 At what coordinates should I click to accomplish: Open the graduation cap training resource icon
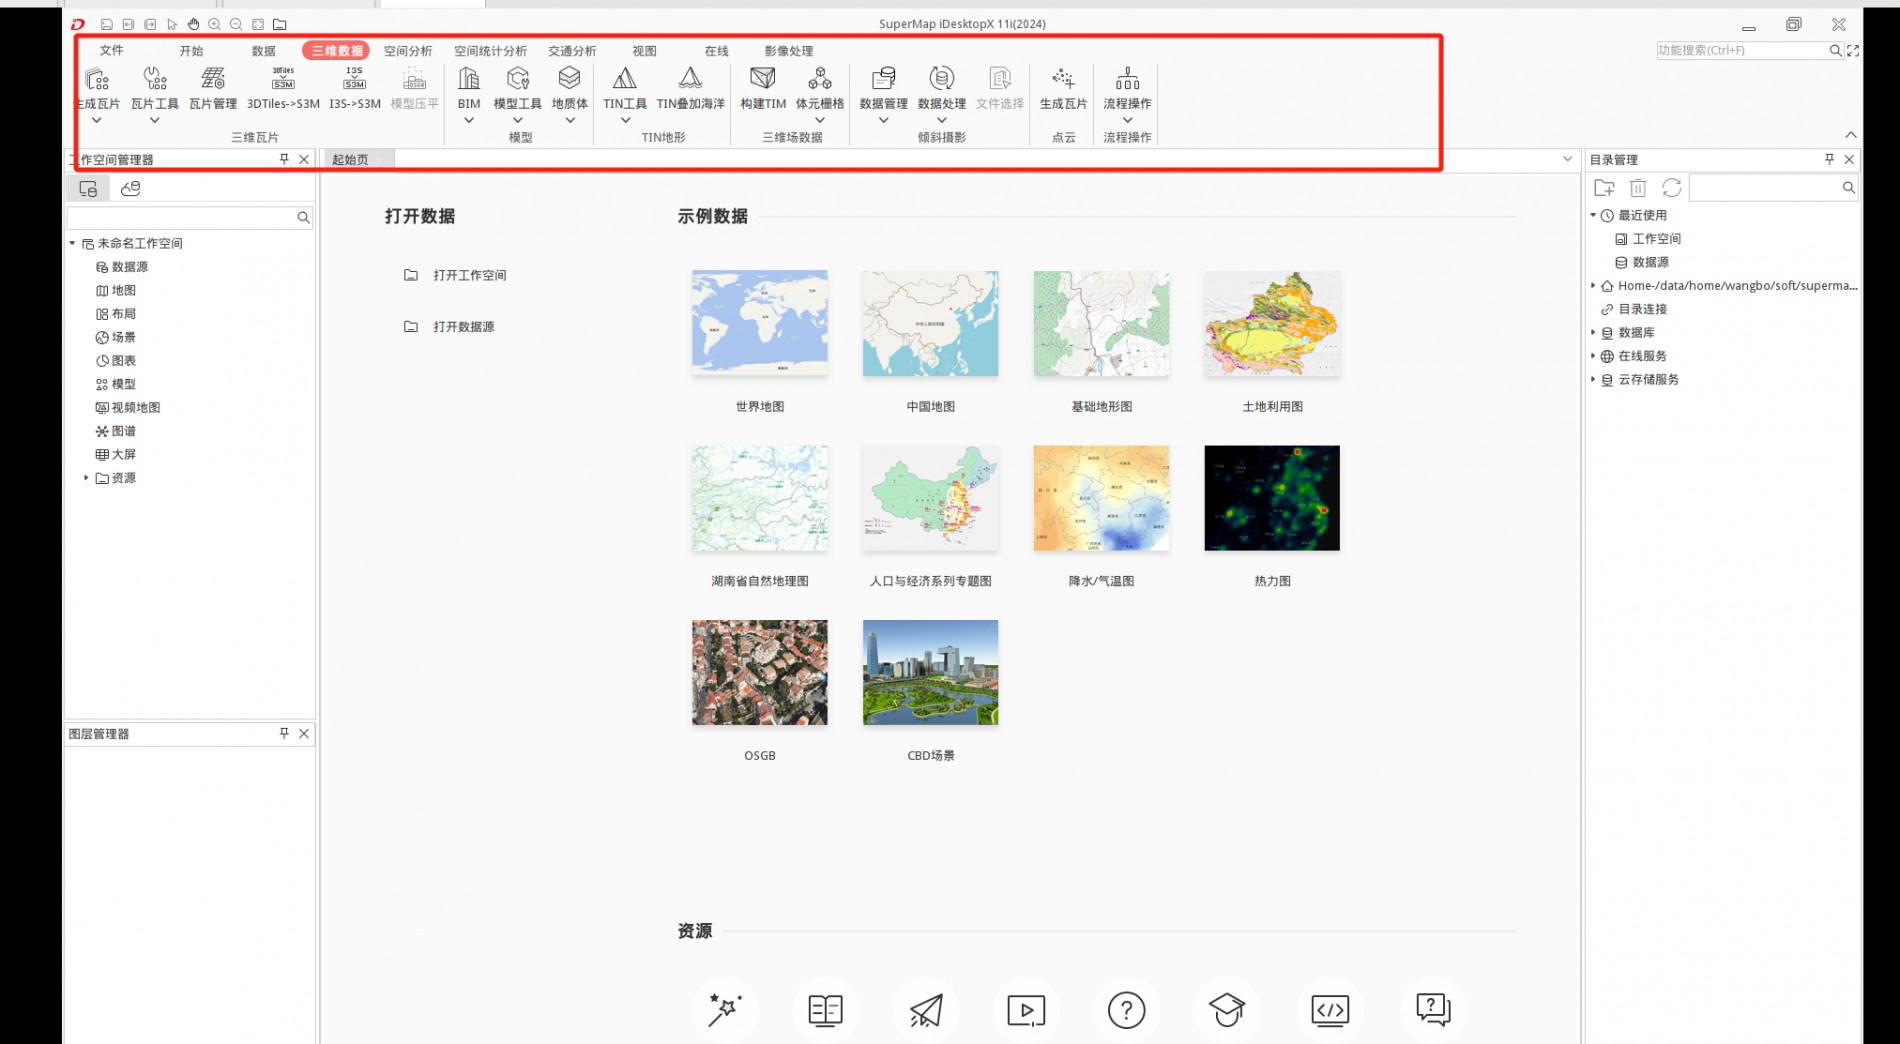(x=1227, y=1010)
